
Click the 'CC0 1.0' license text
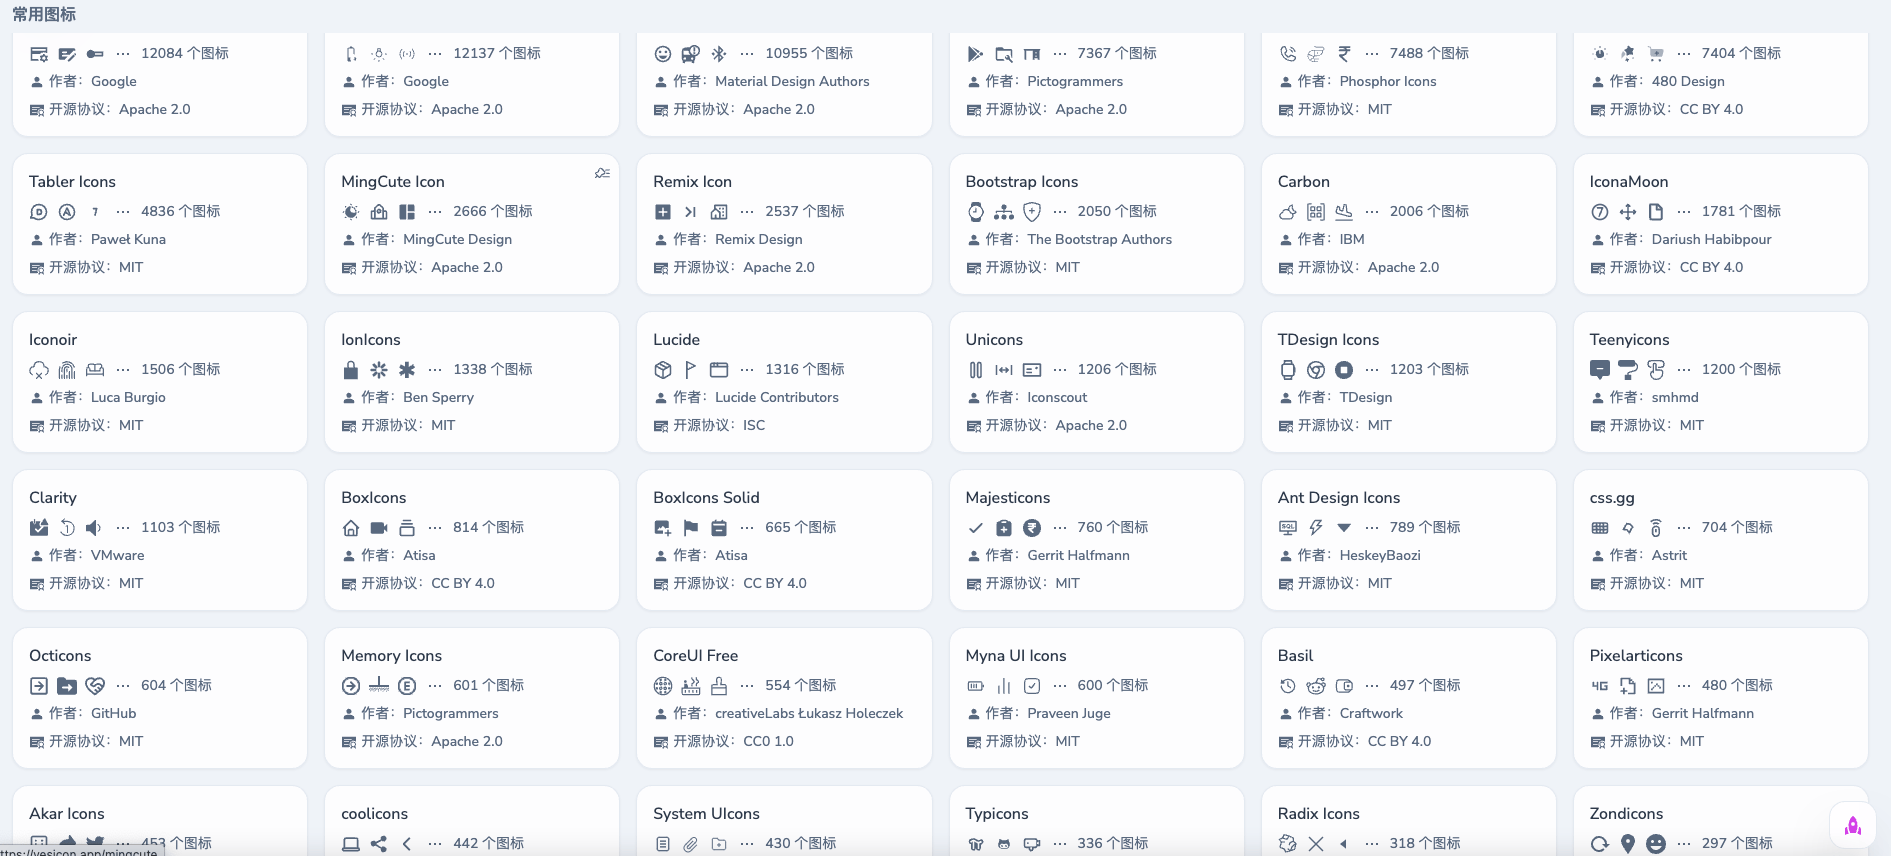768,742
